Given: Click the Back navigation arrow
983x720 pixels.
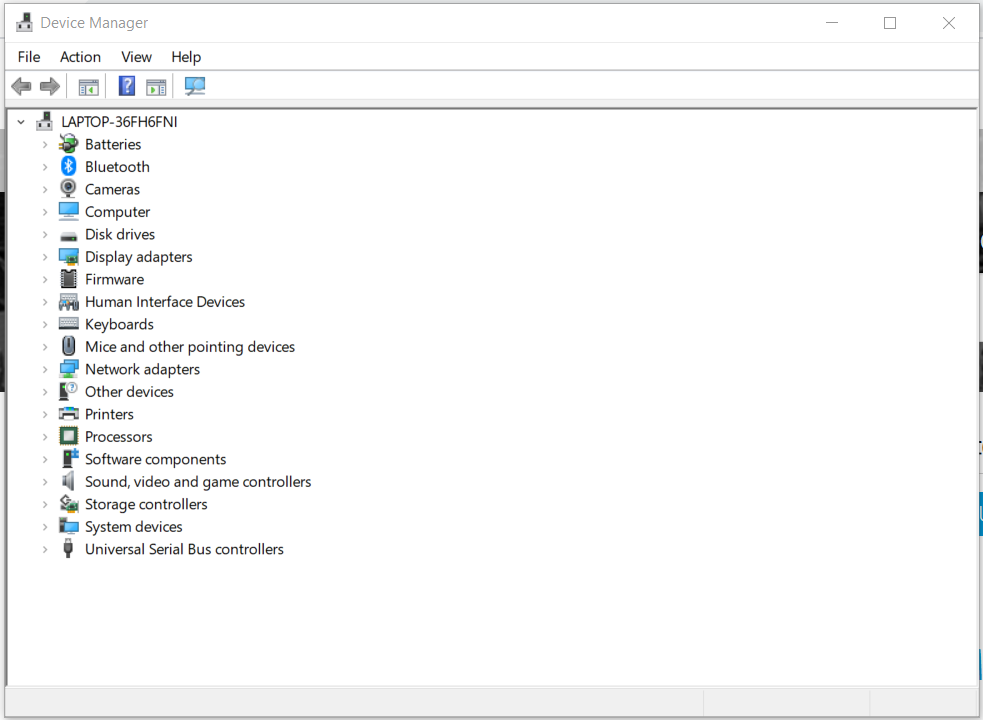Looking at the screenshot, I should pyautogui.click(x=21, y=86).
